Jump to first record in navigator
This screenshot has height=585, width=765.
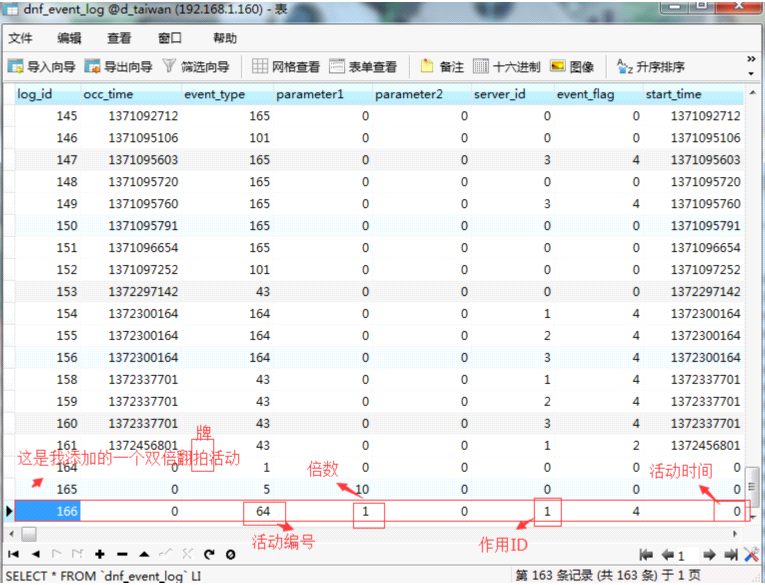(x=13, y=554)
